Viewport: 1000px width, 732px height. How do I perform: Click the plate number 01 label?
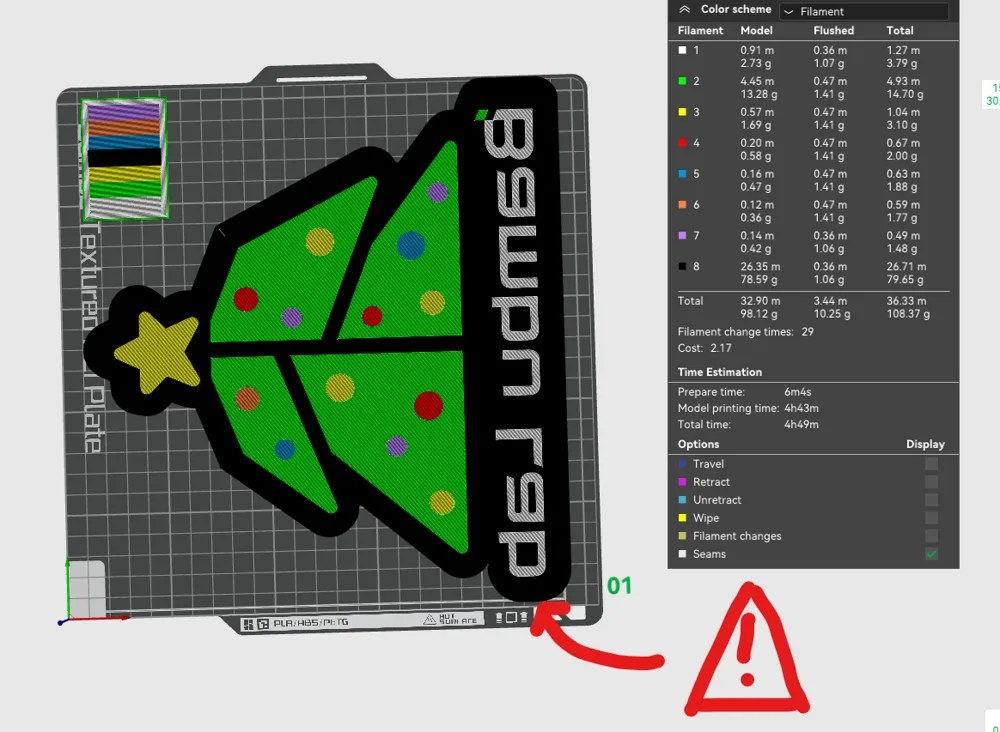[x=620, y=585]
